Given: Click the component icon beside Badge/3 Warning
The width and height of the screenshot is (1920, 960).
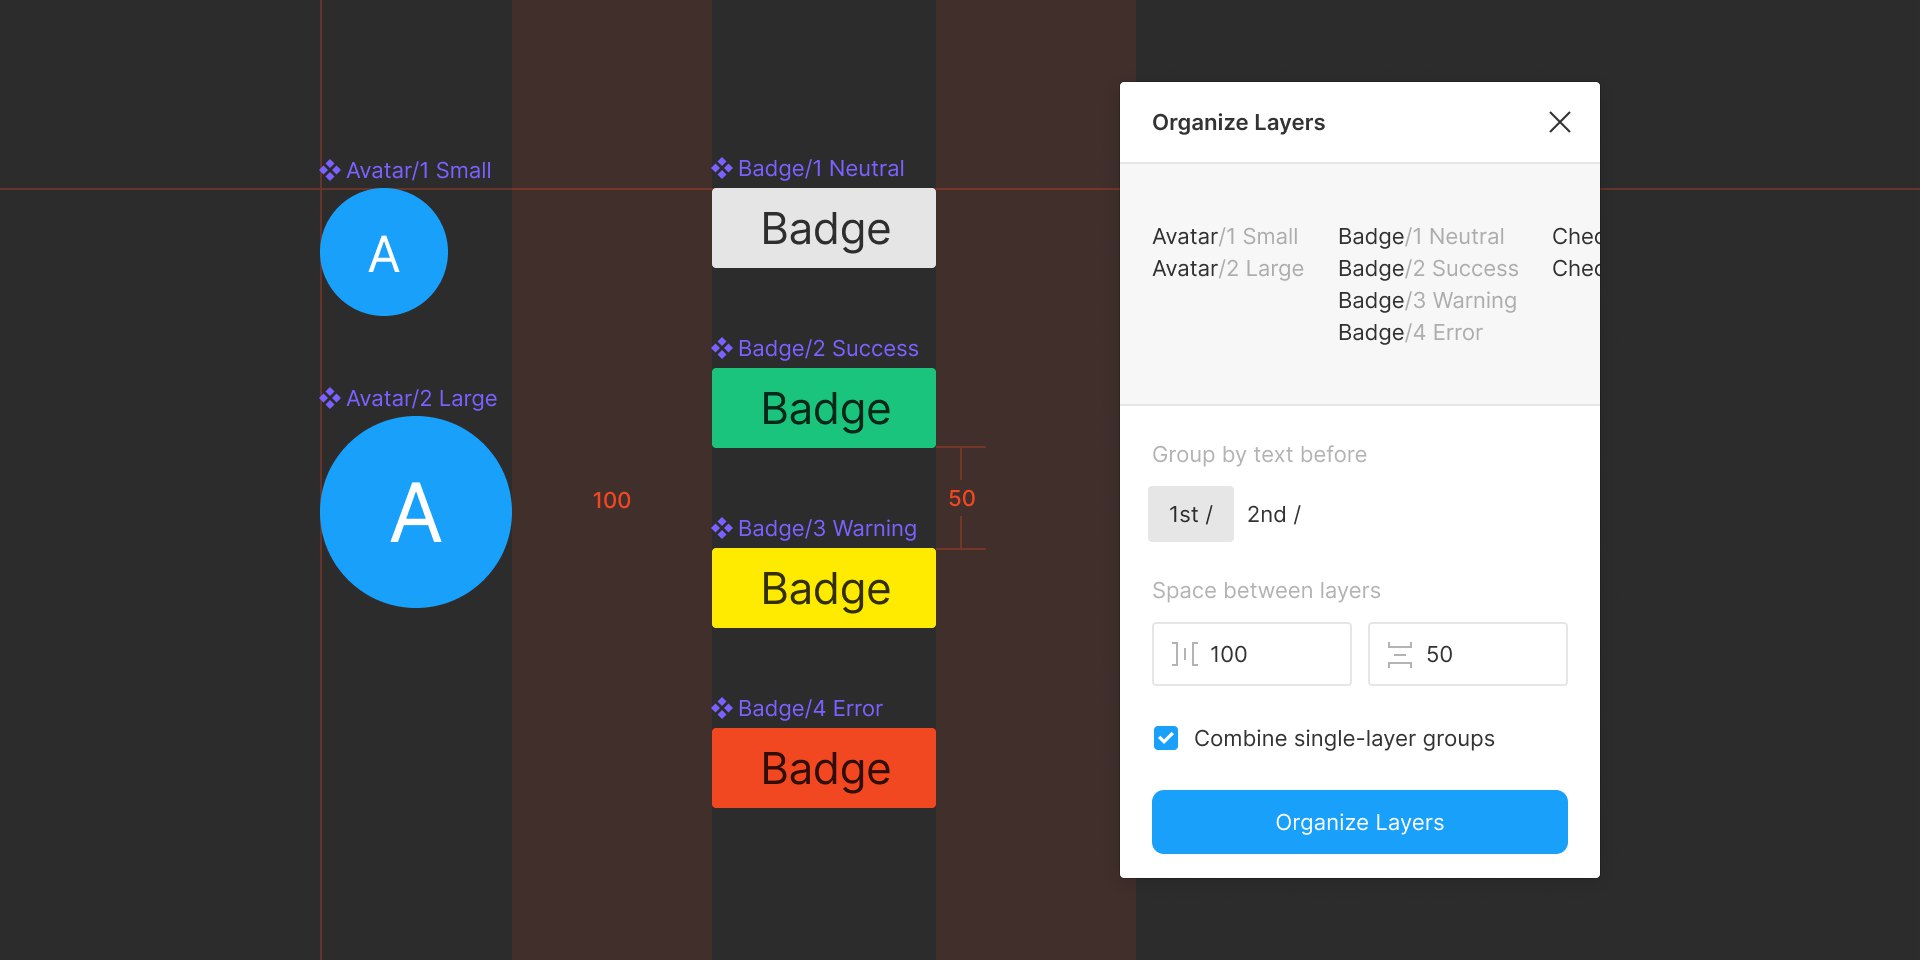Looking at the screenshot, I should click(x=722, y=528).
